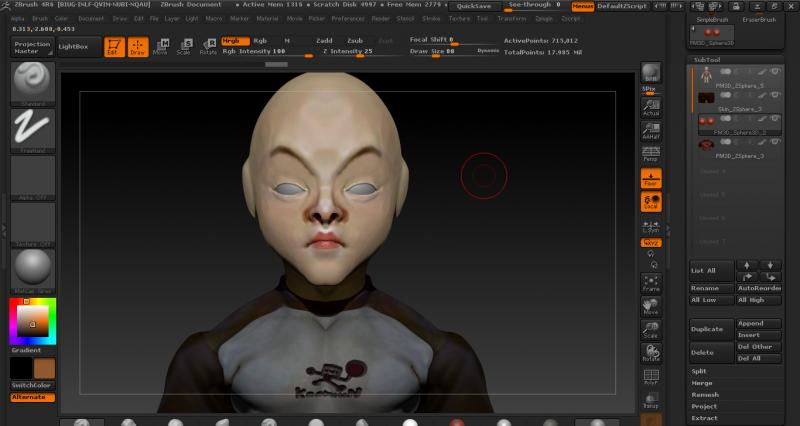This screenshot has height=426, width=800.
Task: Click the Move canvas icon in right shelf
Action: point(651,307)
